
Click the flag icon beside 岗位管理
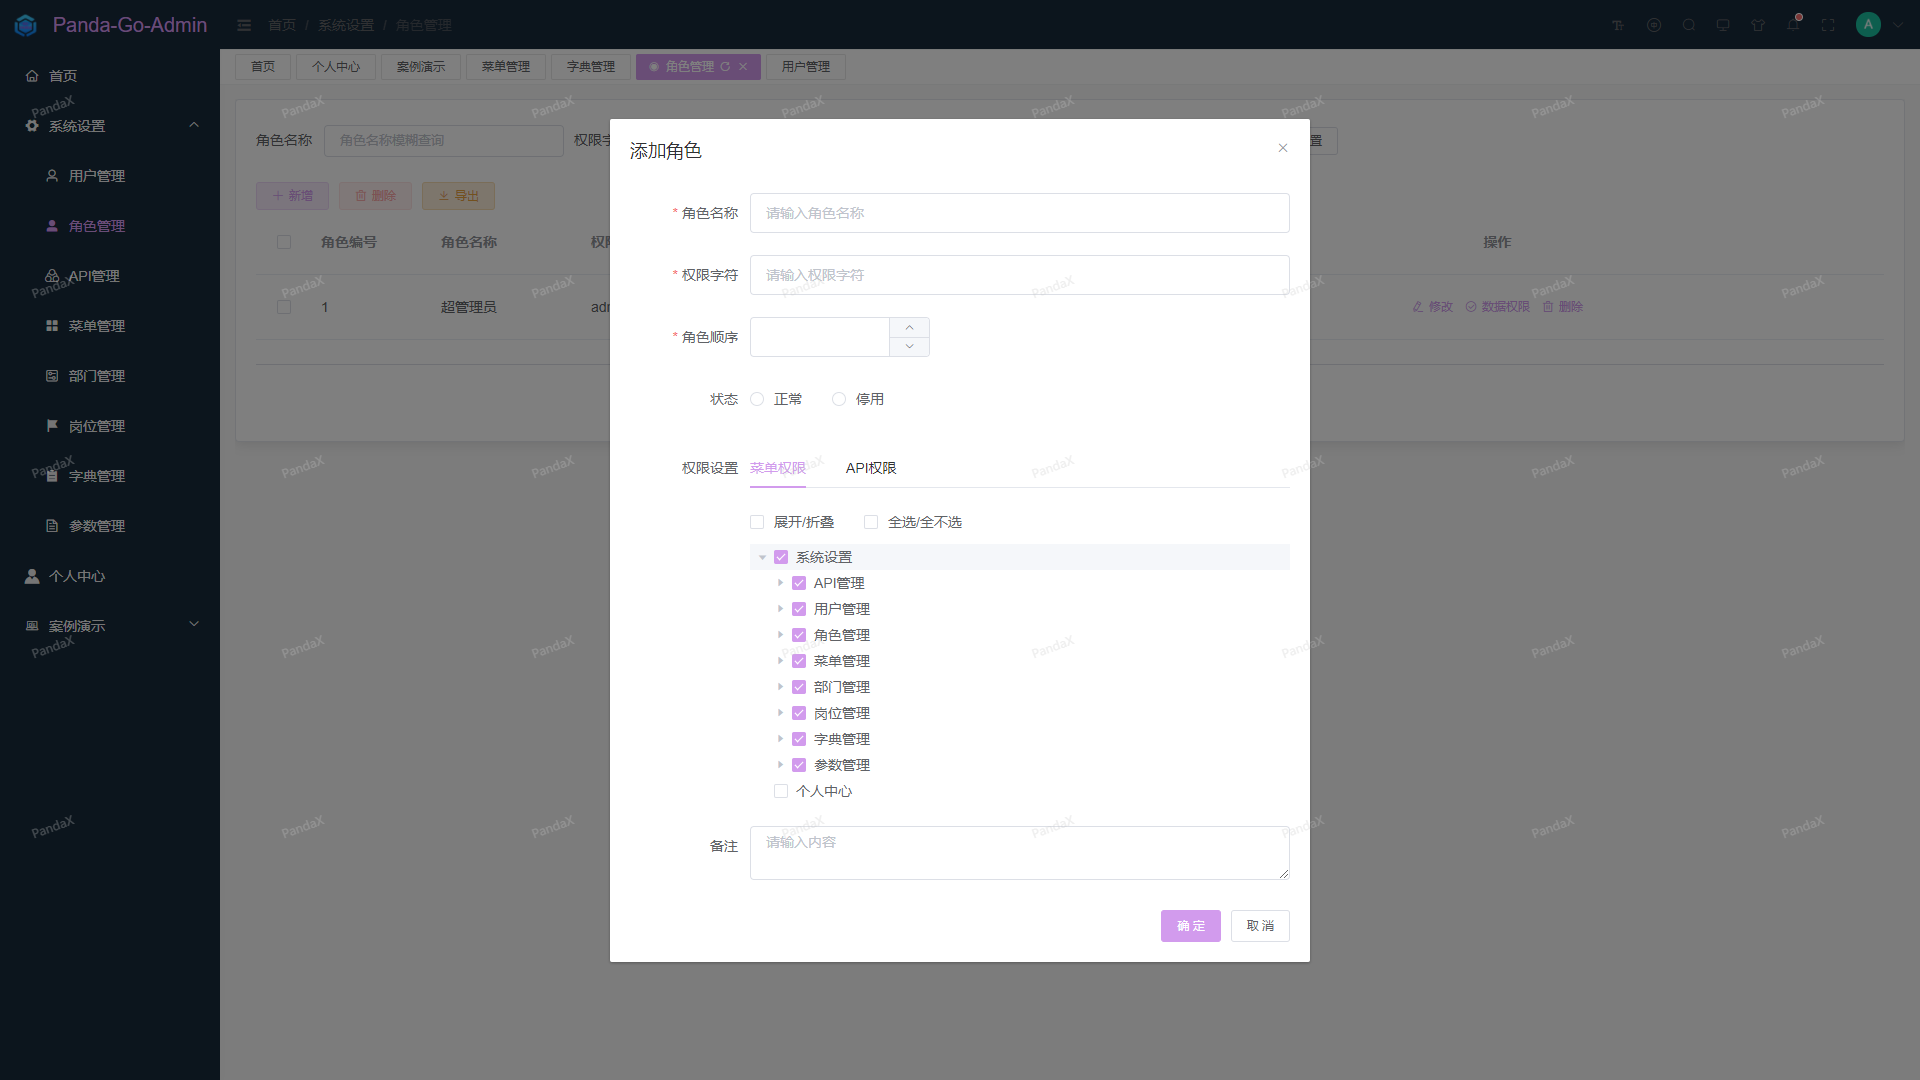[x=52, y=426]
